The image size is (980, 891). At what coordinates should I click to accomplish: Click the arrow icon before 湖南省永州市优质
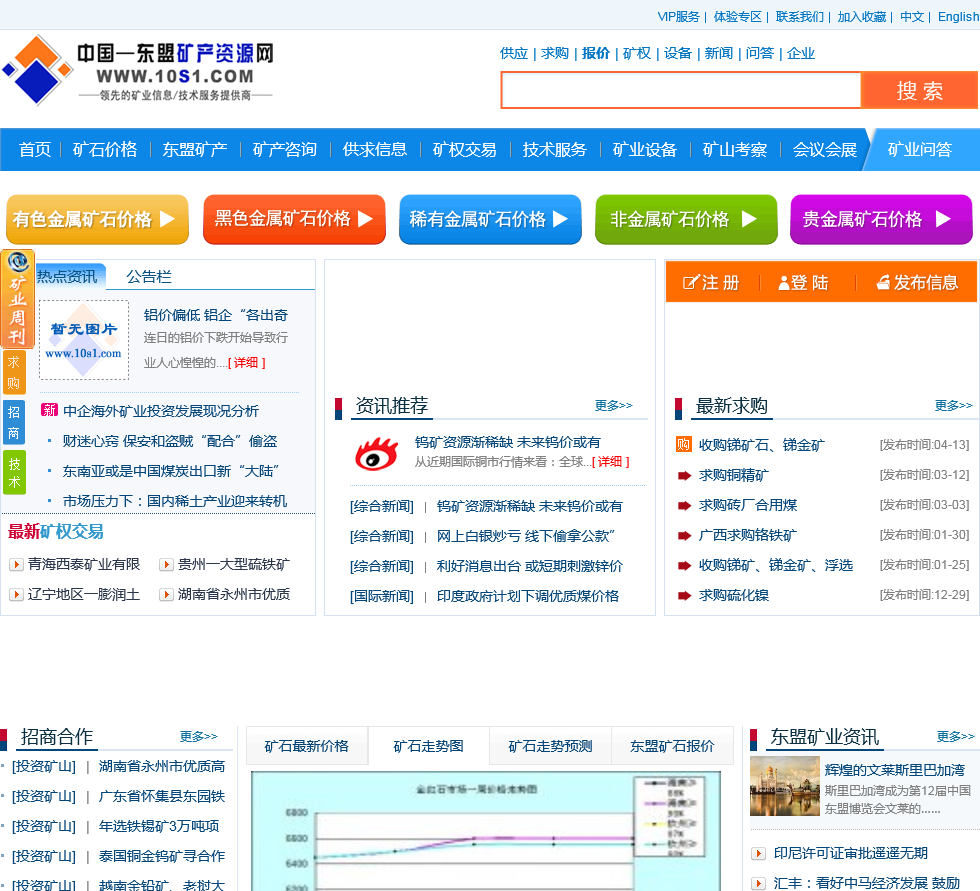coord(166,595)
